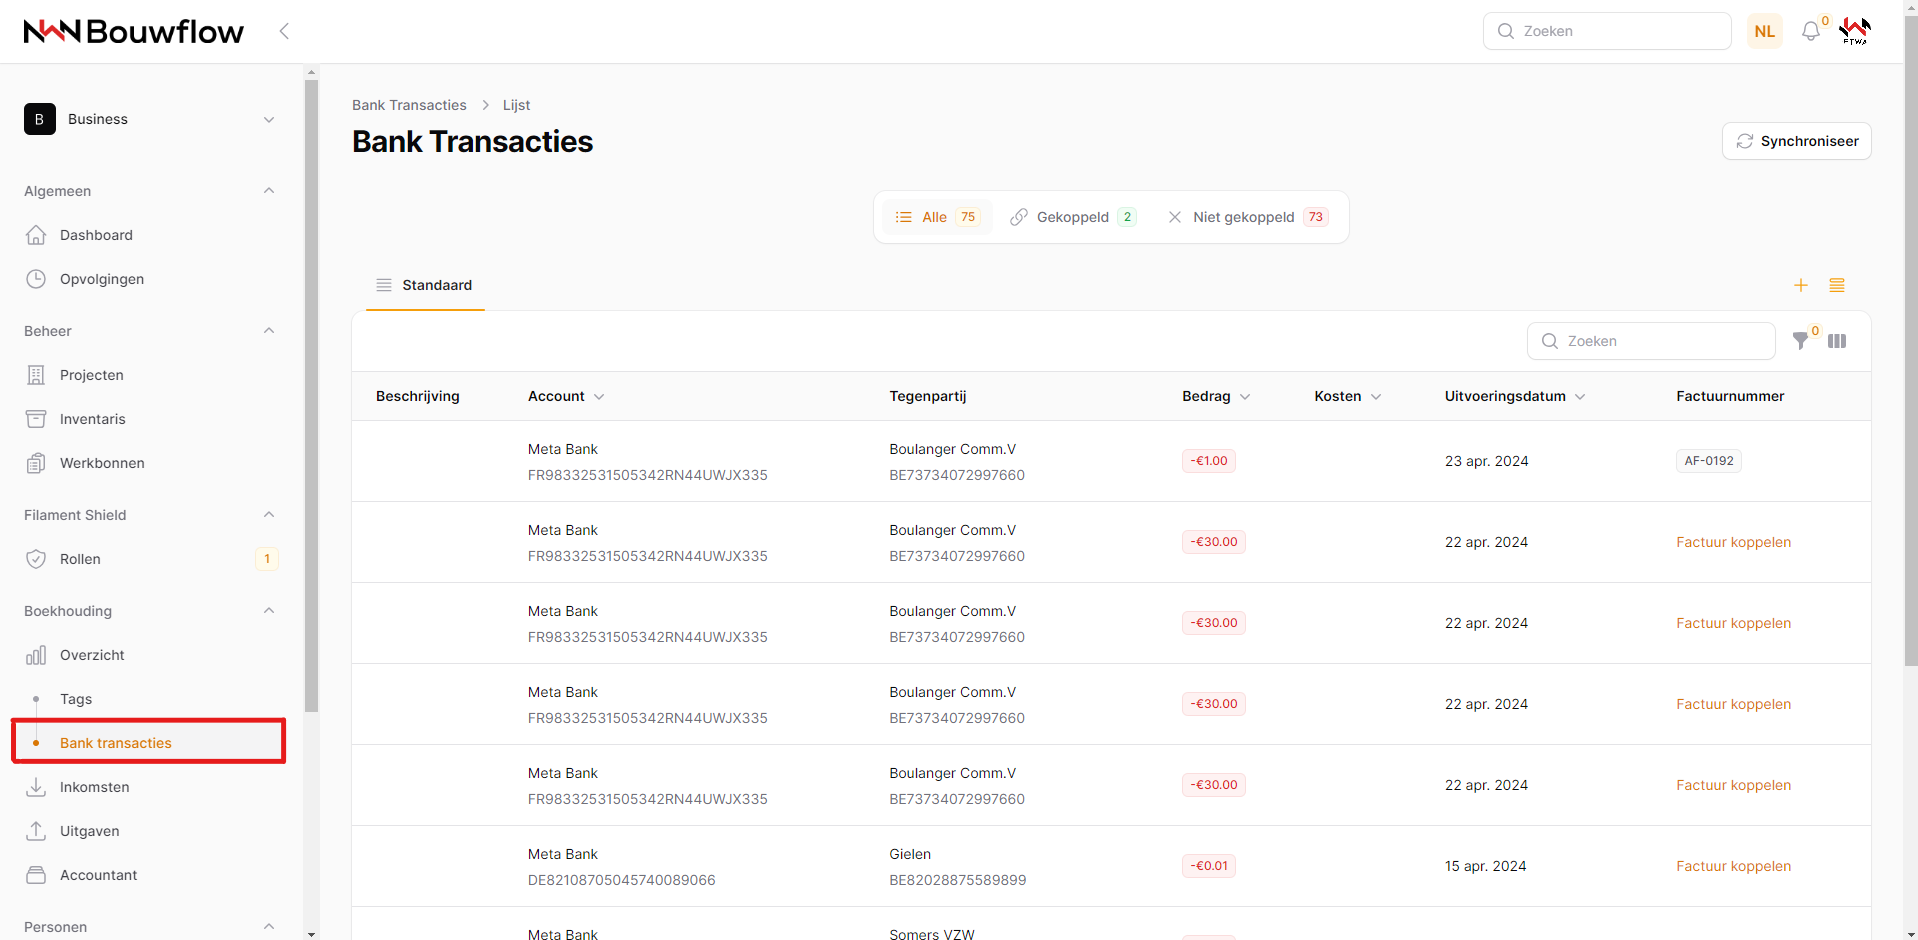The width and height of the screenshot is (1918, 940).
Task: Click the Synchroniseer button
Action: (x=1796, y=141)
